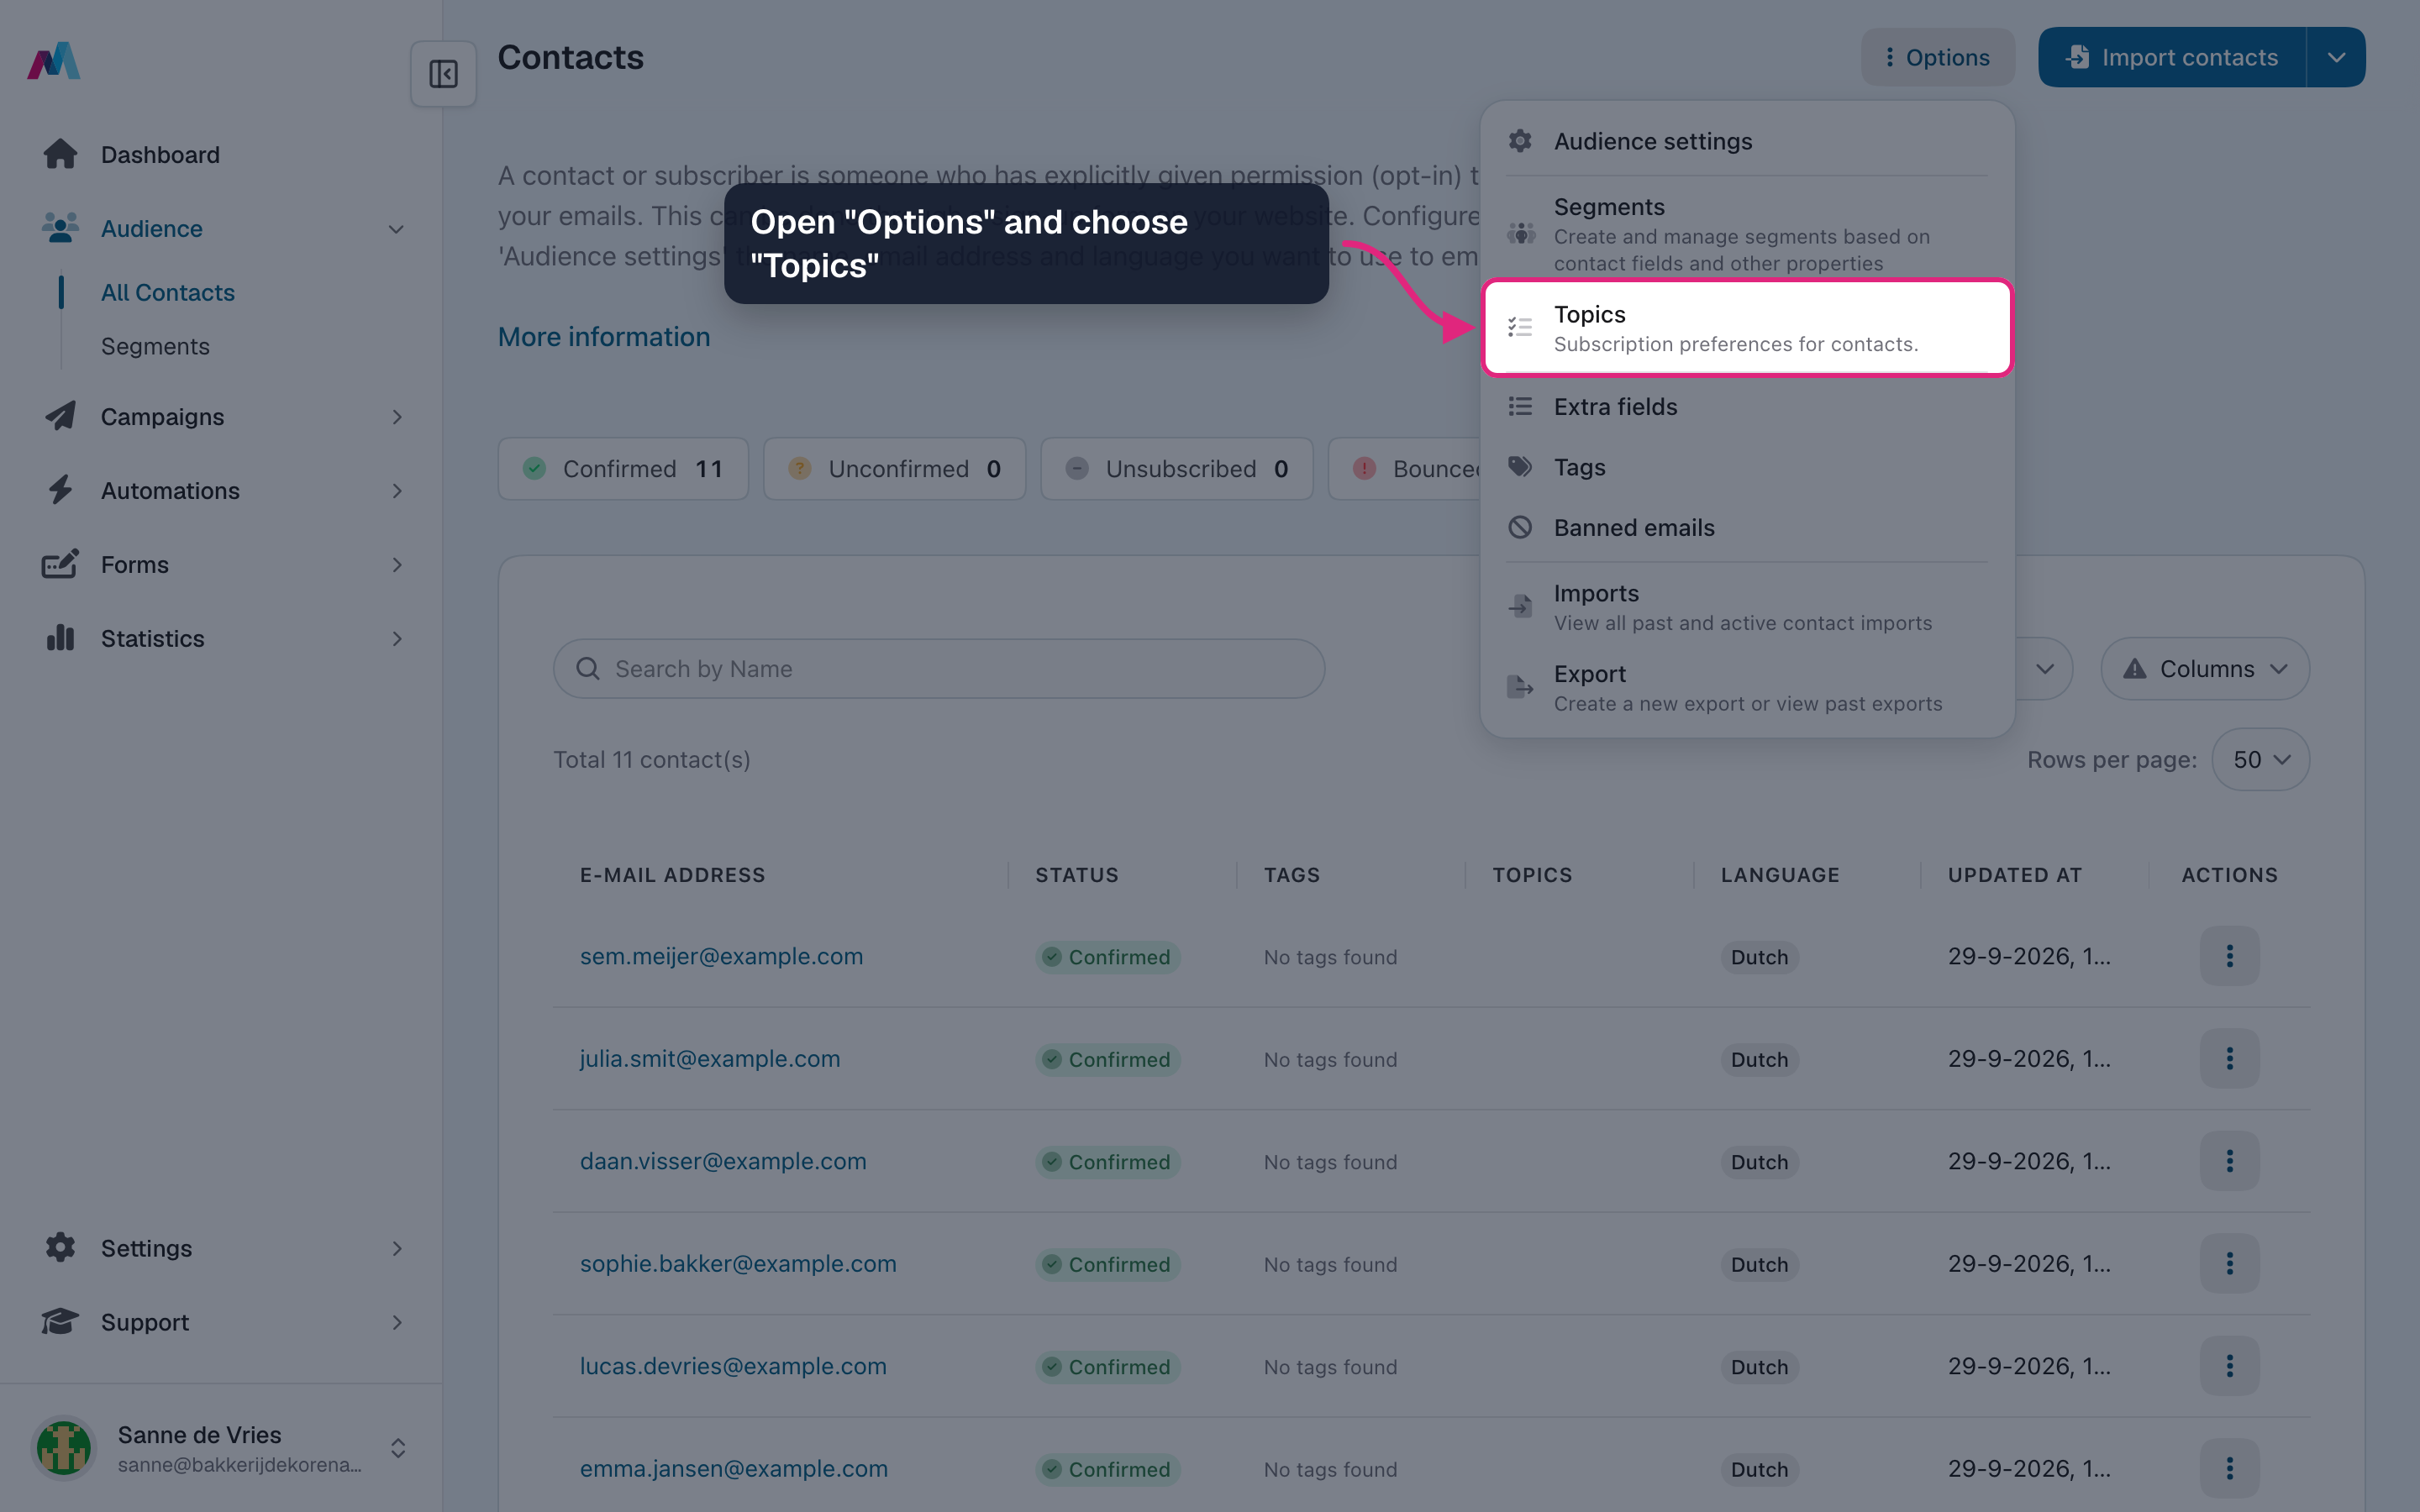Click the Import contacts button
This screenshot has width=2420, height=1512.
click(2172, 57)
